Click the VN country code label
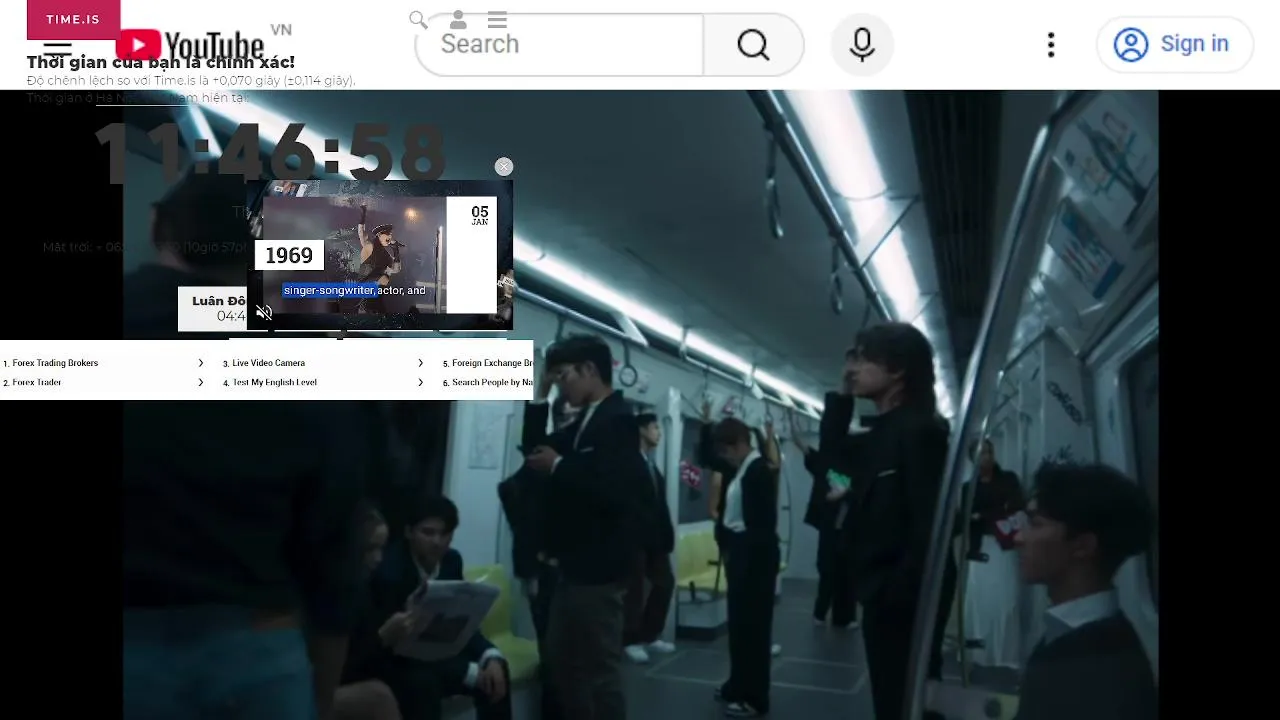The height and width of the screenshot is (720, 1280). (281, 30)
